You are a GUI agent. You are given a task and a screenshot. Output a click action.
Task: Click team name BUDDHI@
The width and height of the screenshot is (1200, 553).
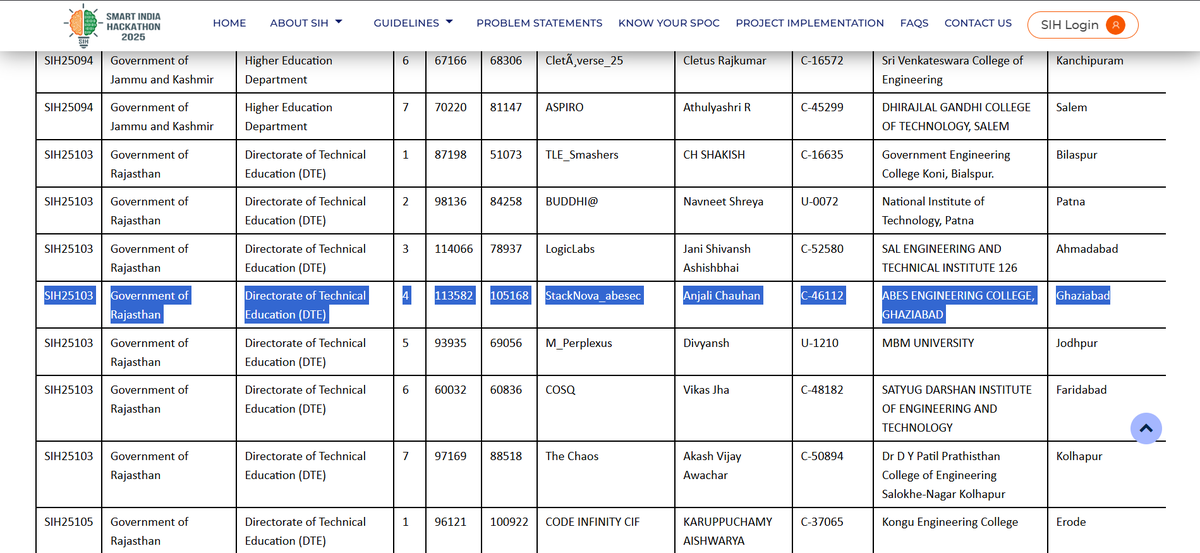tap(573, 202)
